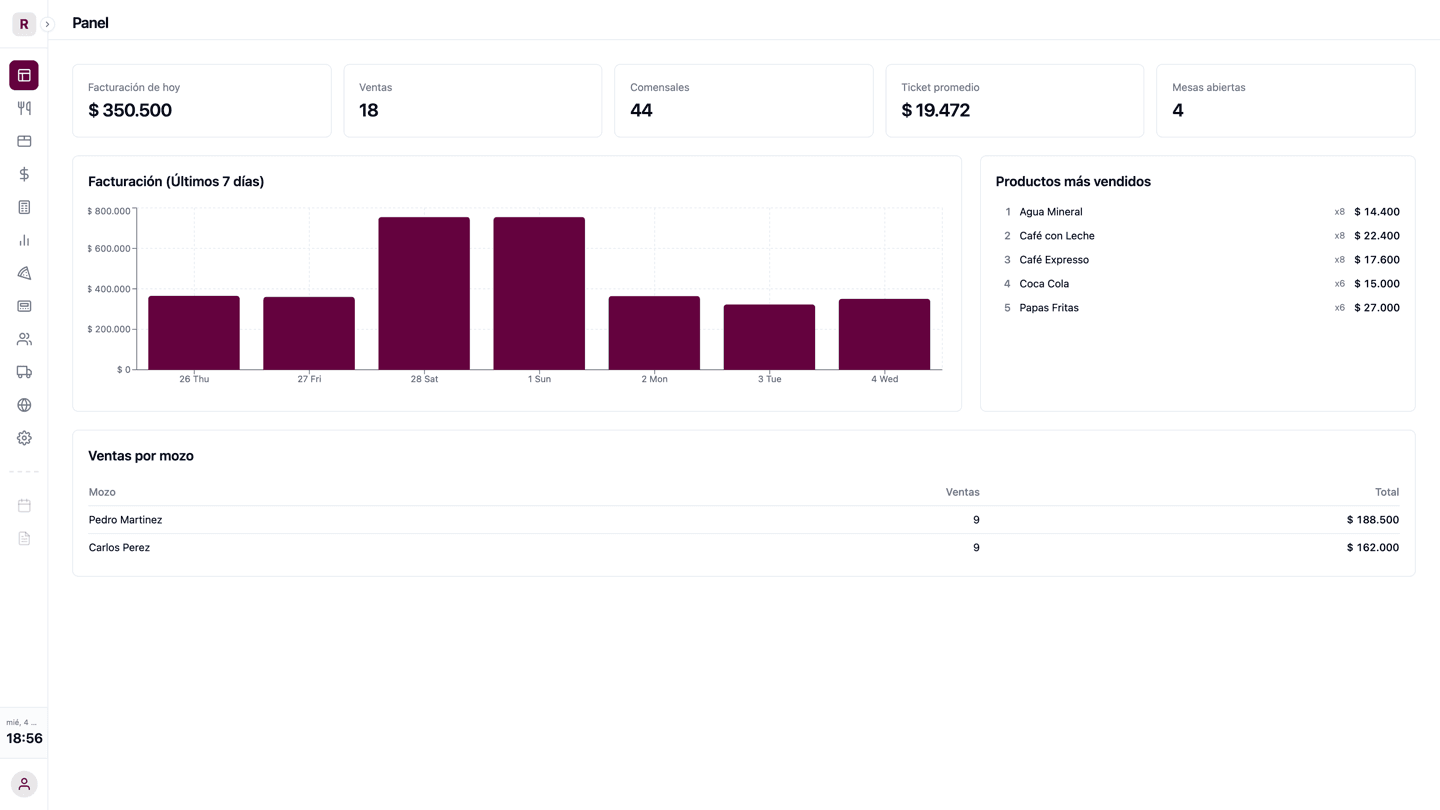Select the delivery truck icon
The image size is (1440, 810).
[x=24, y=372]
